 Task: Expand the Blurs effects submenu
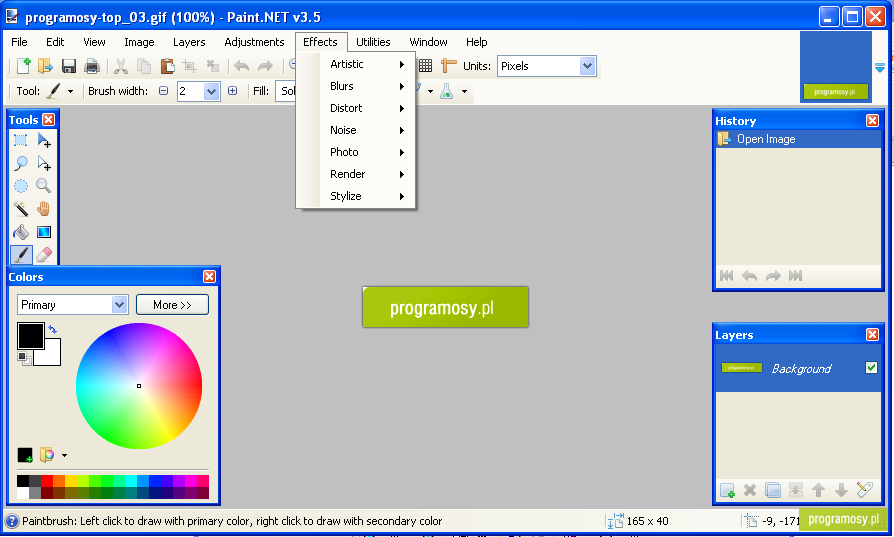pyautogui.click(x=367, y=86)
